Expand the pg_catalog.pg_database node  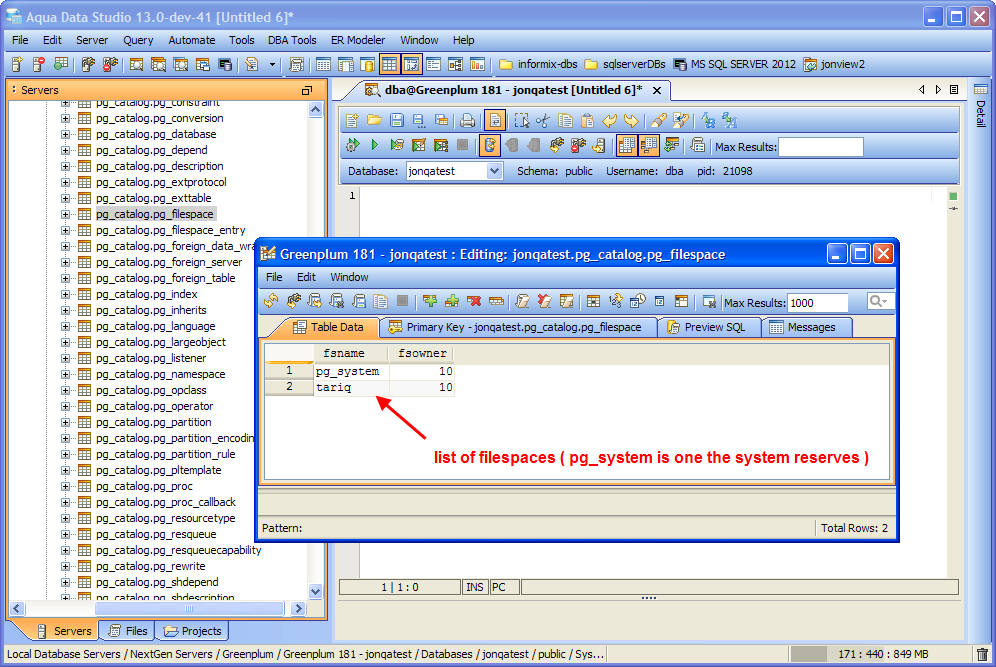(65, 134)
